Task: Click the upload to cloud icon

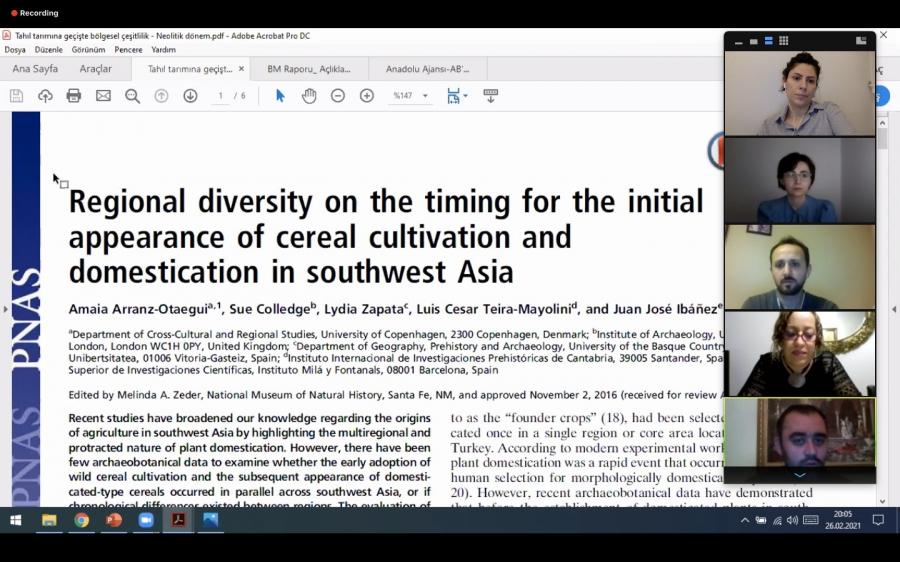Action: (45, 96)
